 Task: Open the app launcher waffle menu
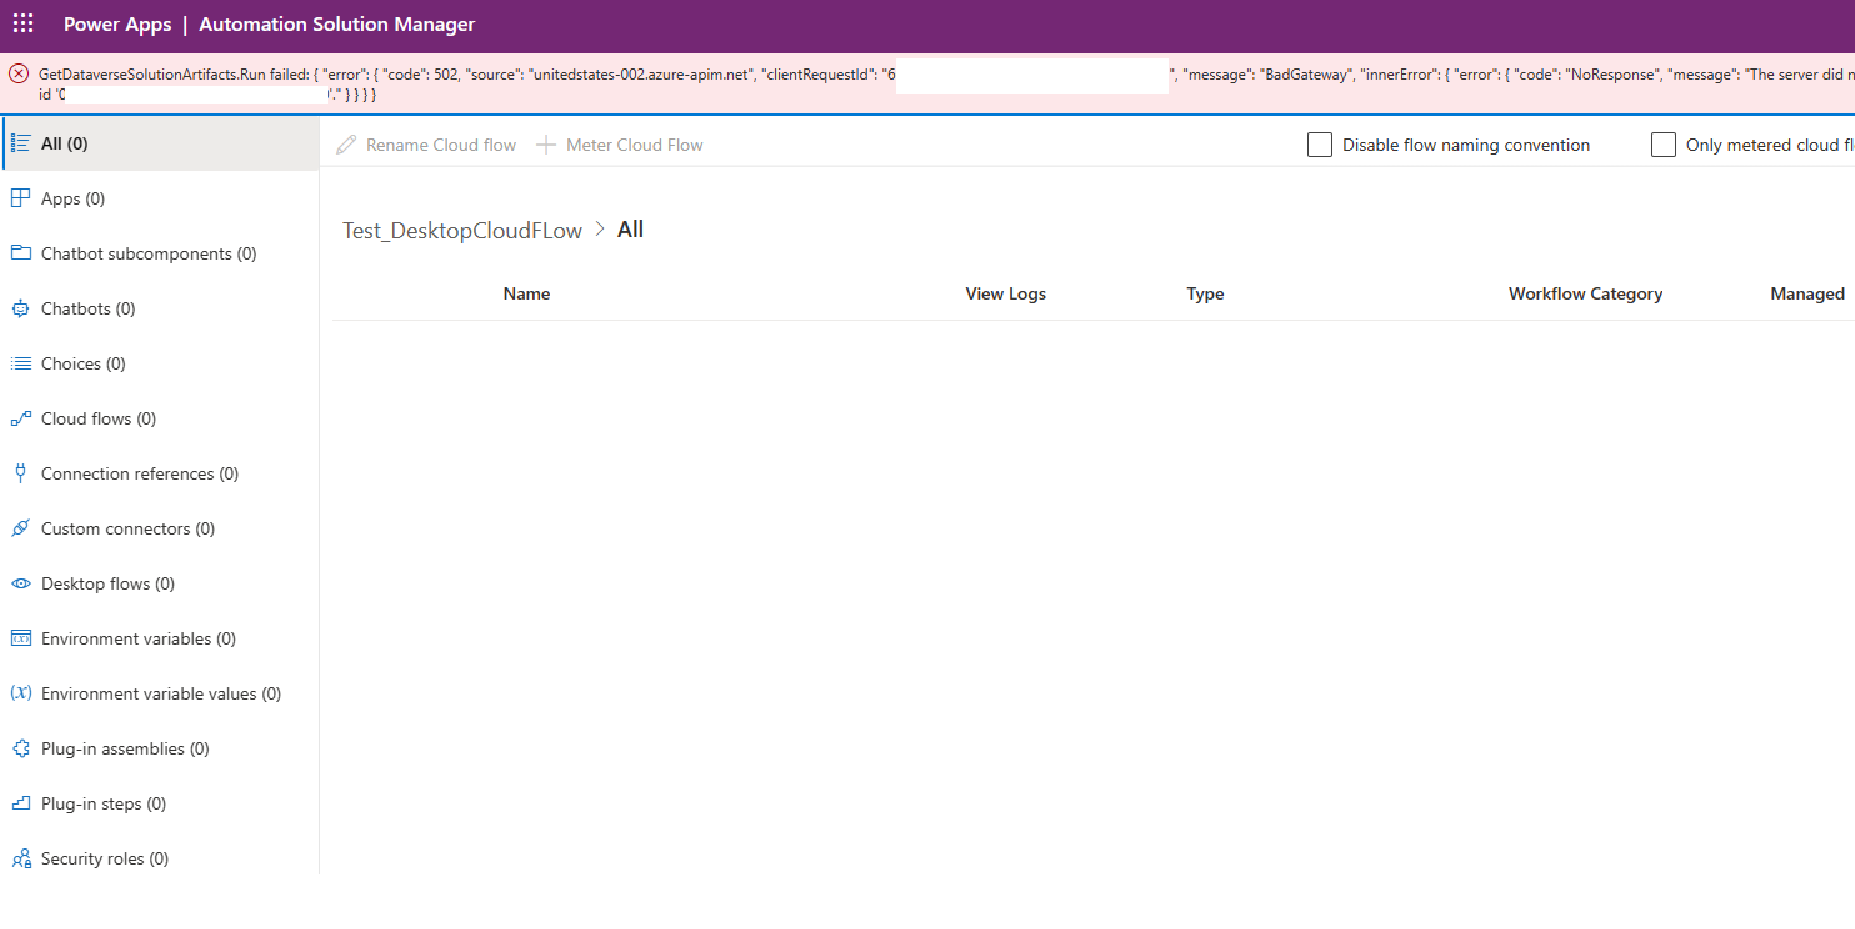(x=22, y=23)
